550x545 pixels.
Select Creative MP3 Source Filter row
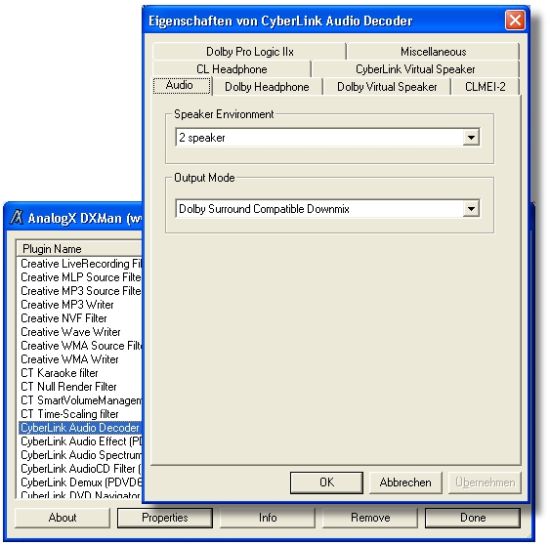80,291
